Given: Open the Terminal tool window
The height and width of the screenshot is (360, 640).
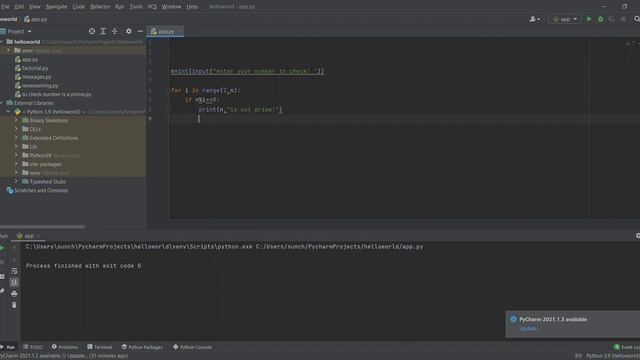Looking at the screenshot, I should 100,347.
